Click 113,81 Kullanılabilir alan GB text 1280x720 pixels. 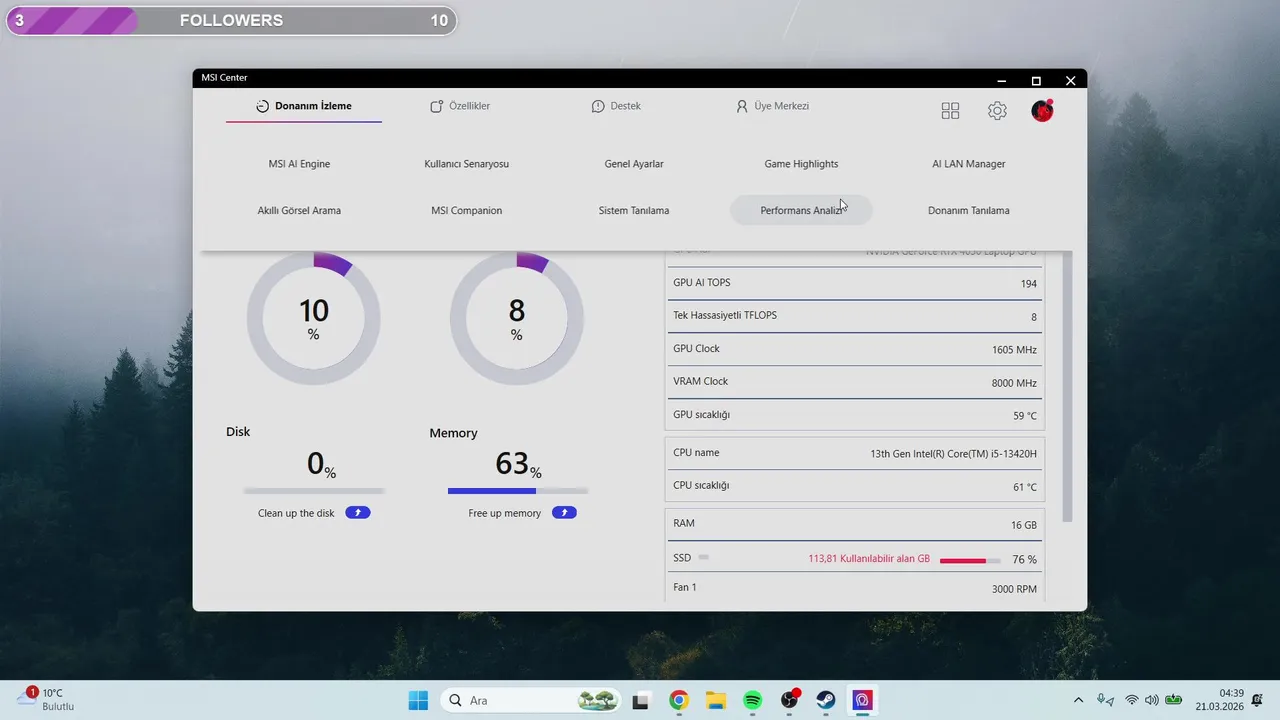pyautogui.click(x=869, y=559)
